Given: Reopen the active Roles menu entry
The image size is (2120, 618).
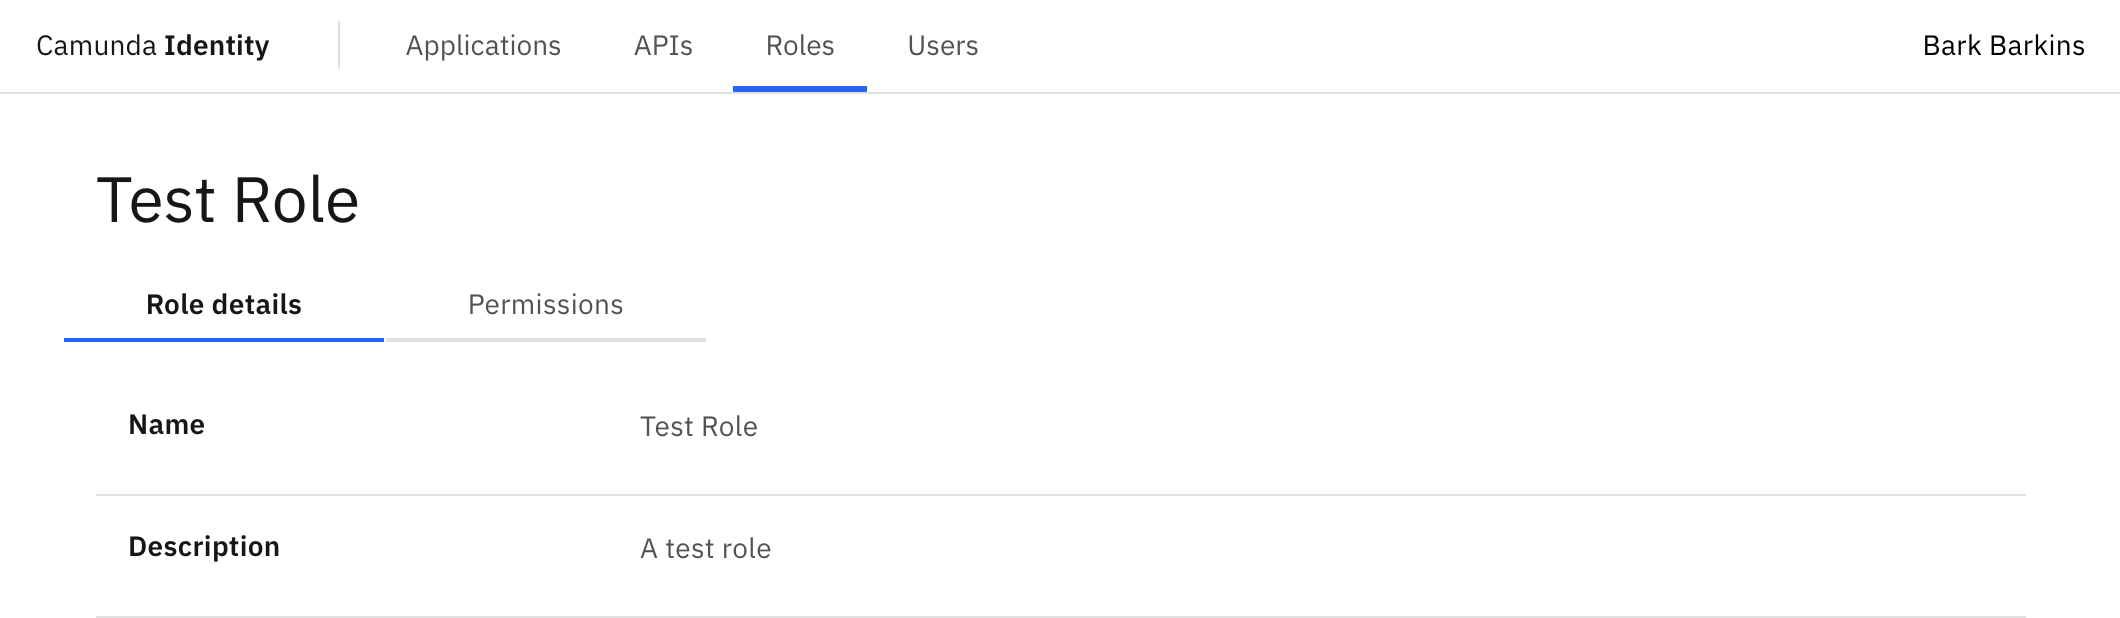Looking at the screenshot, I should pos(800,46).
